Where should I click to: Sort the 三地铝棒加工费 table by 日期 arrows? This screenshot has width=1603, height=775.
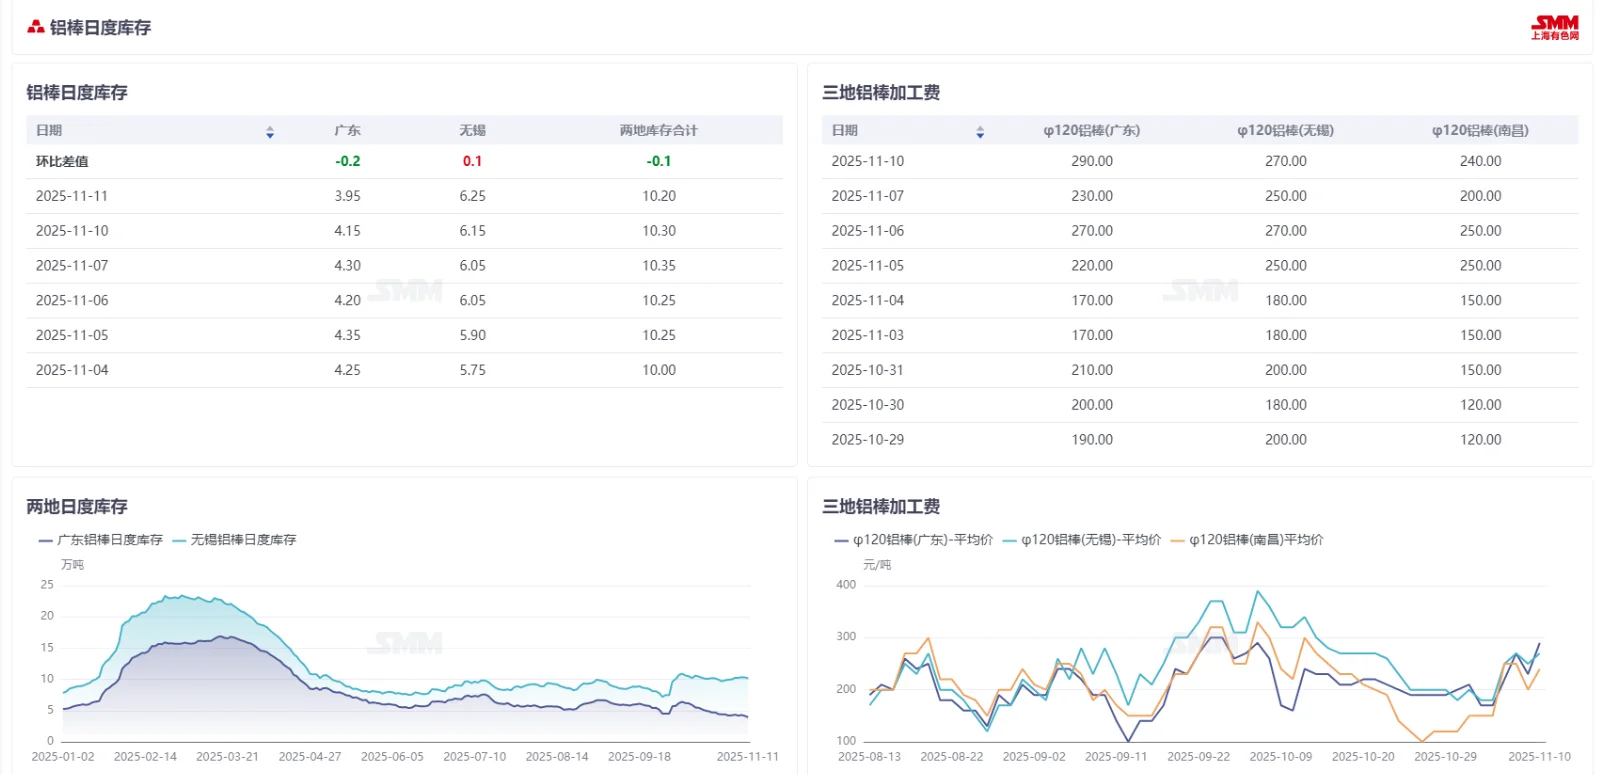point(980,132)
